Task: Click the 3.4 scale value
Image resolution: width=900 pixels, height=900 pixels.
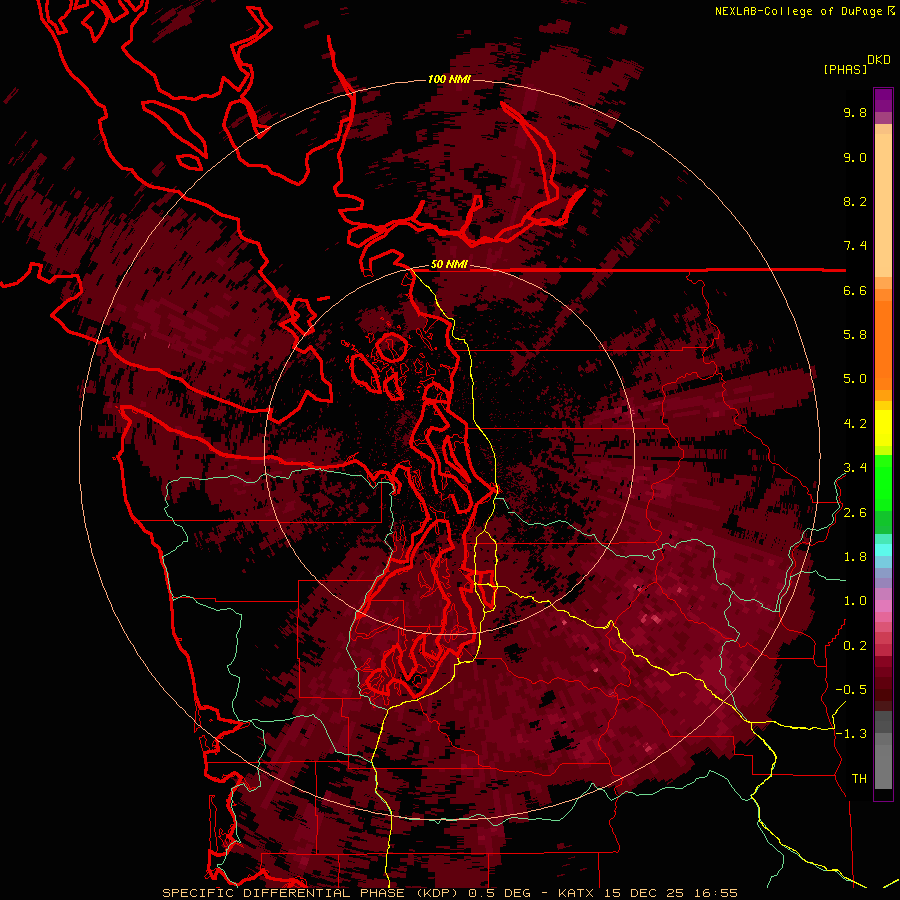Action: click(855, 468)
